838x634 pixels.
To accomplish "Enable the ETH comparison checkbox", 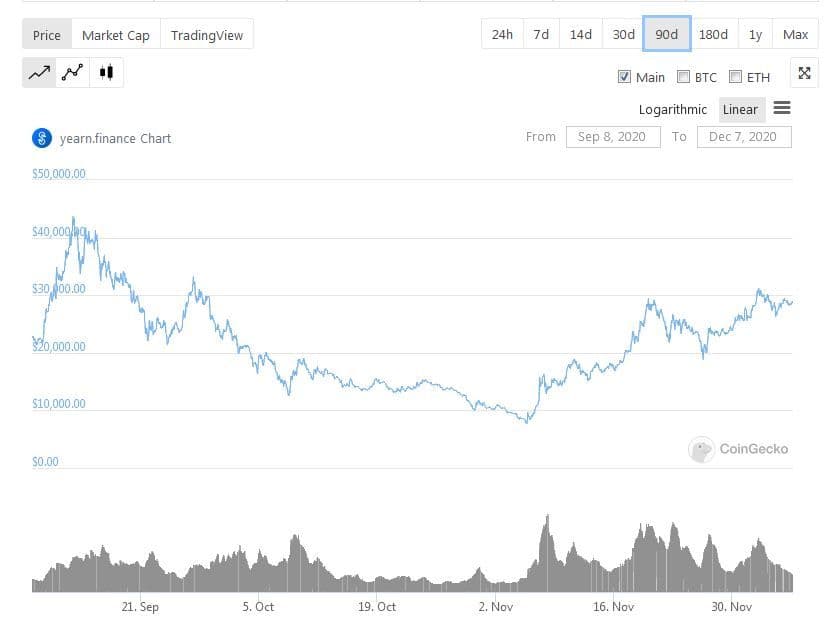I will click(x=736, y=77).
